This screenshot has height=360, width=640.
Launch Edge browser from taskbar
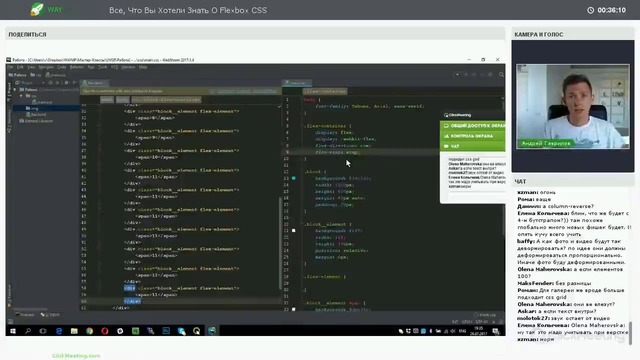[59, 331]
